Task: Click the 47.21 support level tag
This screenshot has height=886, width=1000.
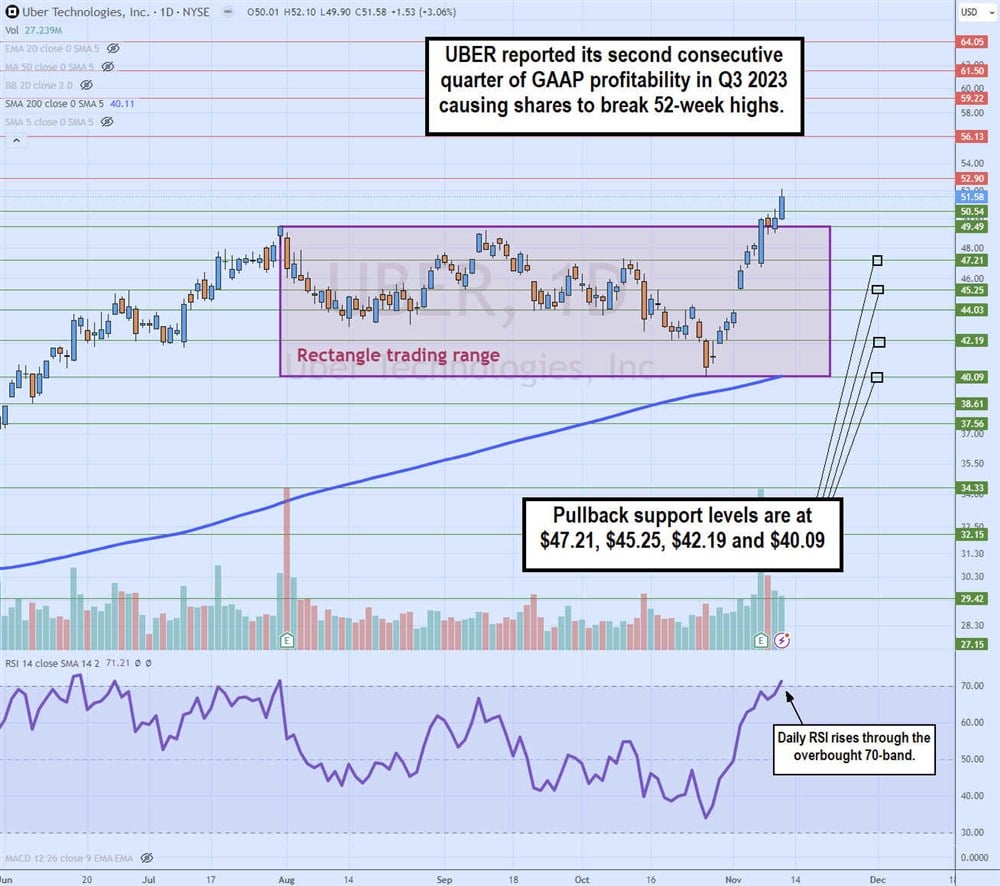Action: (x=972, y=260)
